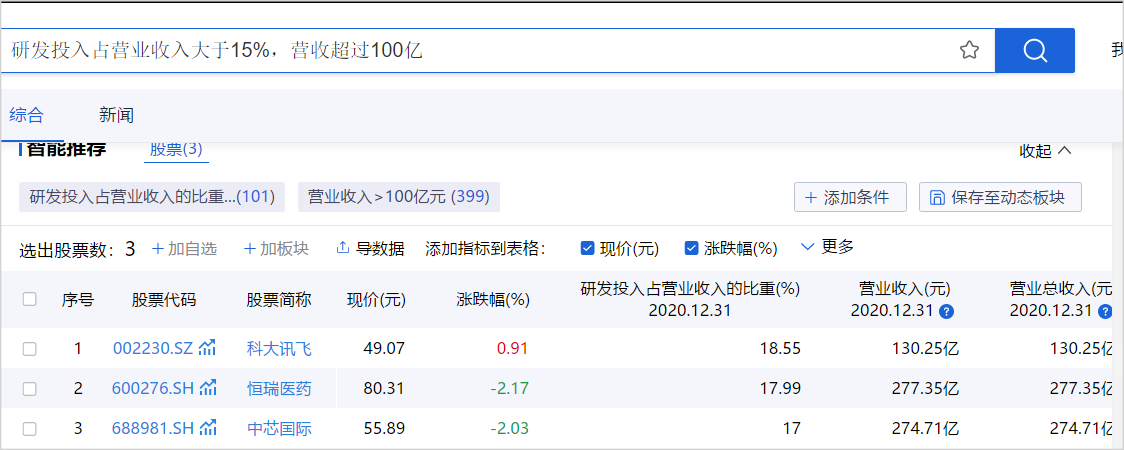The width and height of the screenshot is (1124, 450).
Task: Open chart icon next to 002230.SZ
Action: click(207, 348)
